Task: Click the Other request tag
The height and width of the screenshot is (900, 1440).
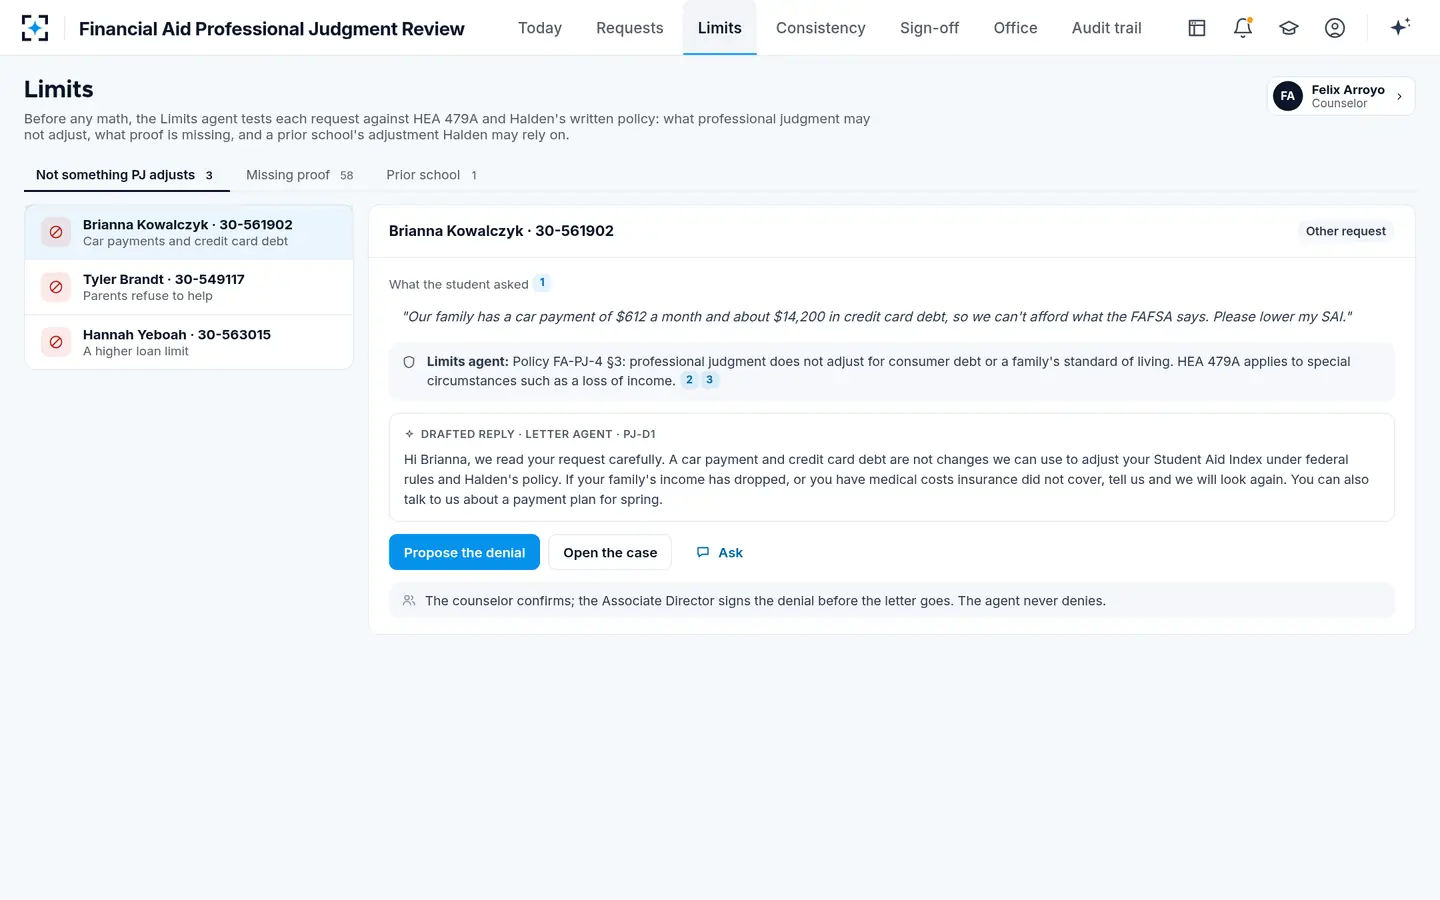Action: click(1345, 231)
